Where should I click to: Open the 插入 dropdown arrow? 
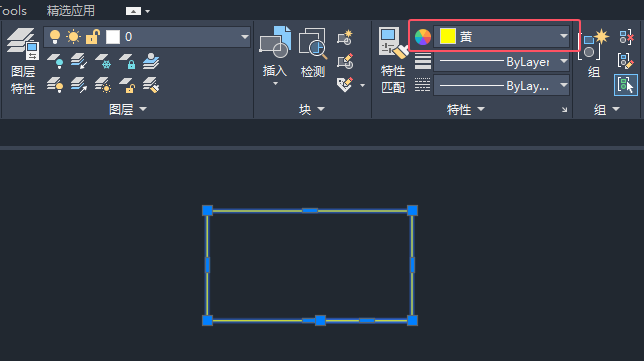coord(275,84)
